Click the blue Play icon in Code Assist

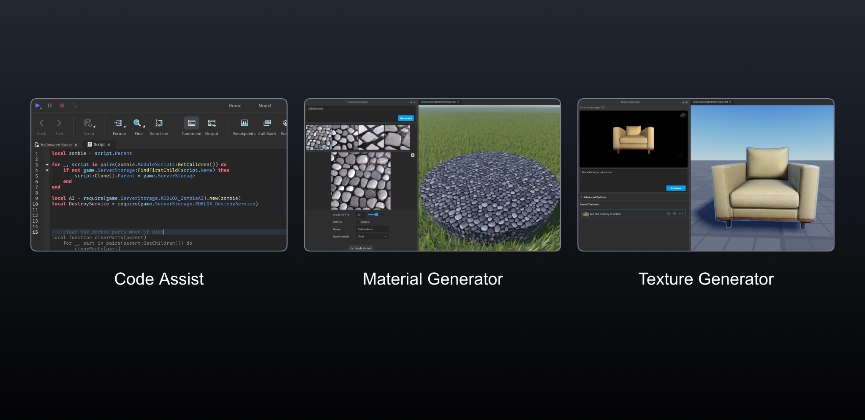click(x=38, y=105)
